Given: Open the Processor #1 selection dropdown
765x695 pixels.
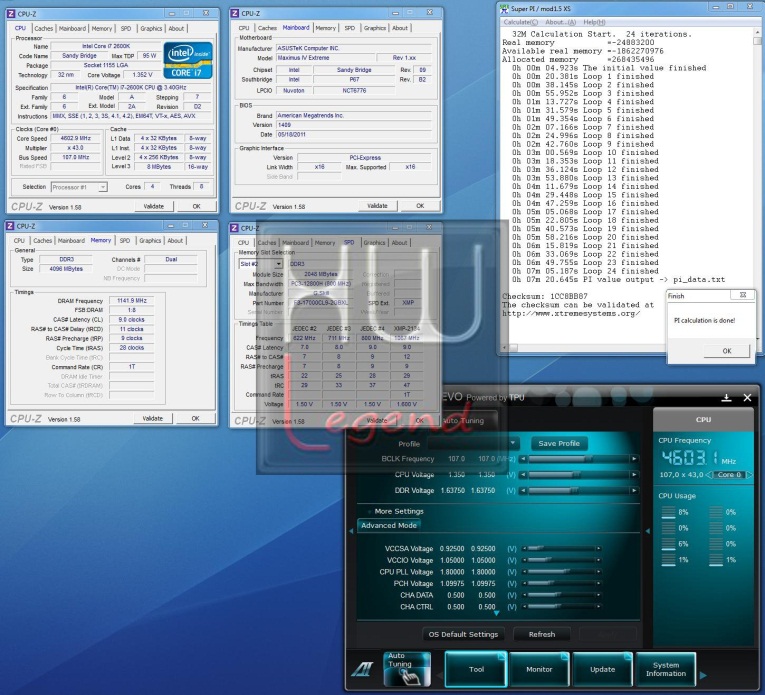Looking at the screenshot, I should coord(102,187).
